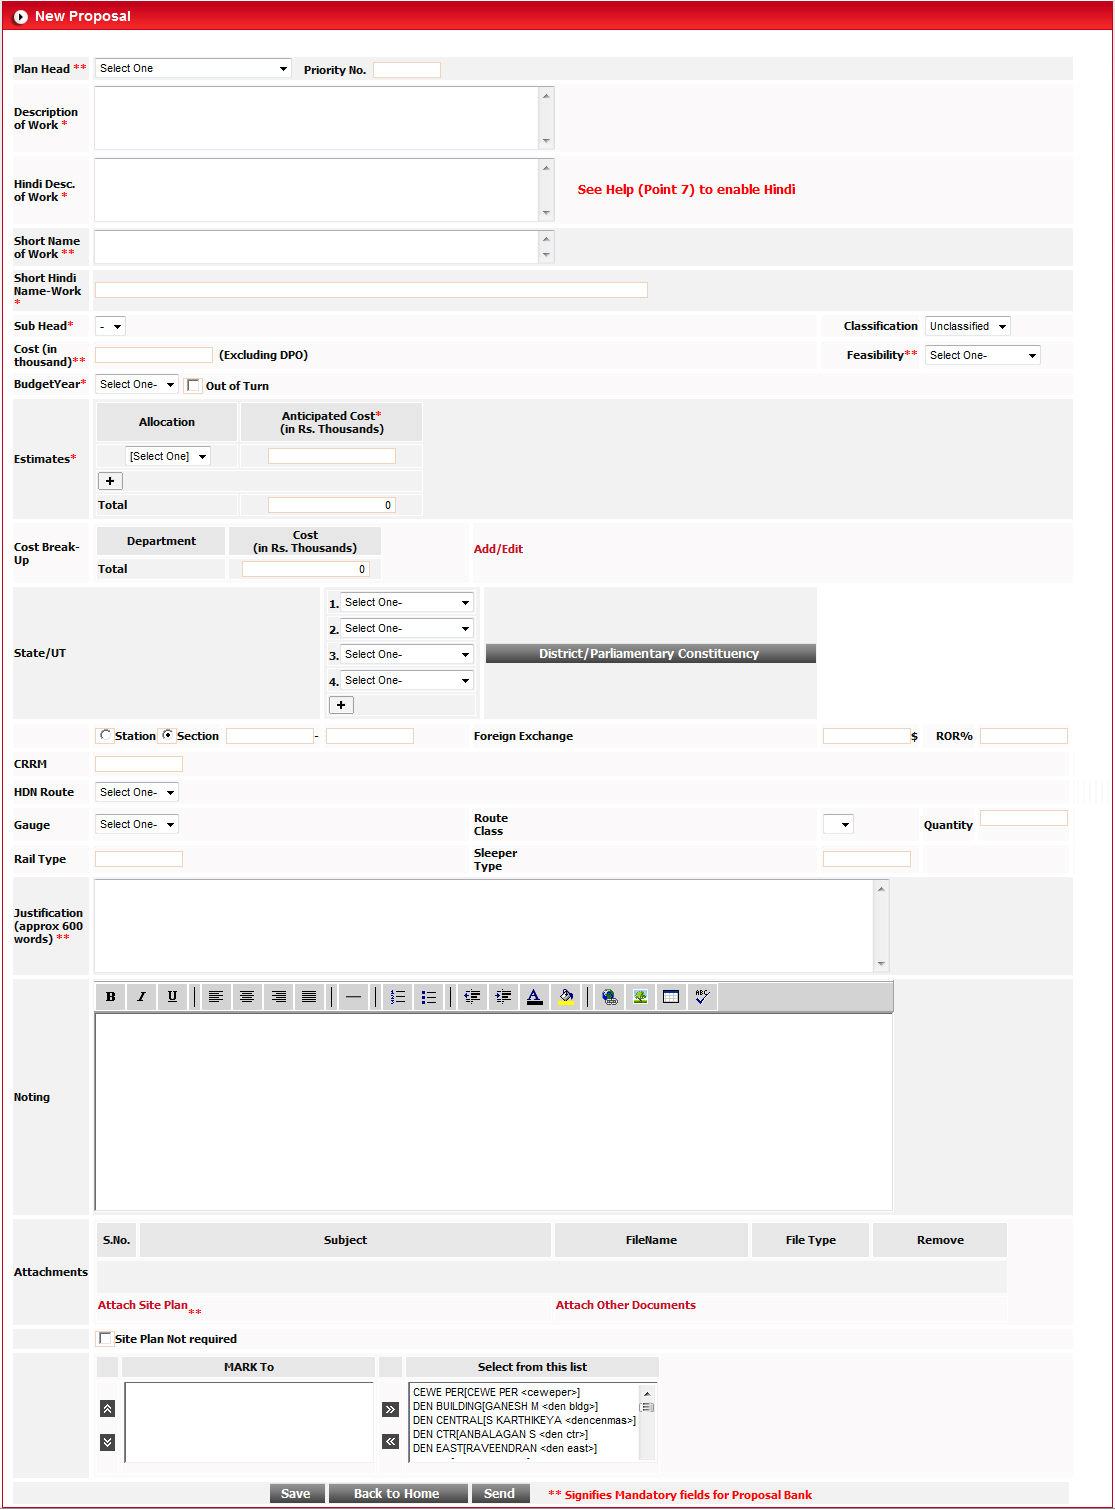Image resolution: width=1115 pixels, height=1510 pixels.
Task: Open the HDN Route dropdown
Action: [x=137, y=792]
